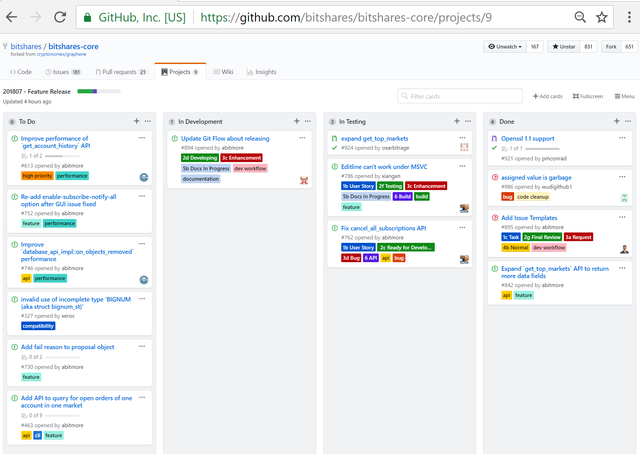Click avatar on 'on_objects_removed performance' card
640x454 pixels.
point(144,280)
